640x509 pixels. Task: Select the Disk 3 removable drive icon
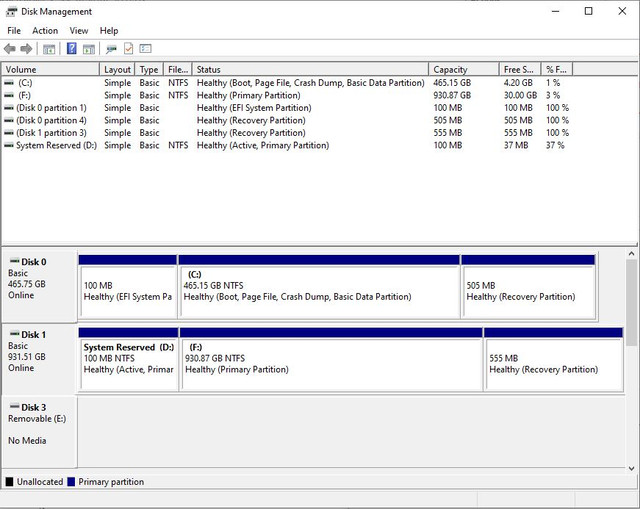tap(15, 406)
